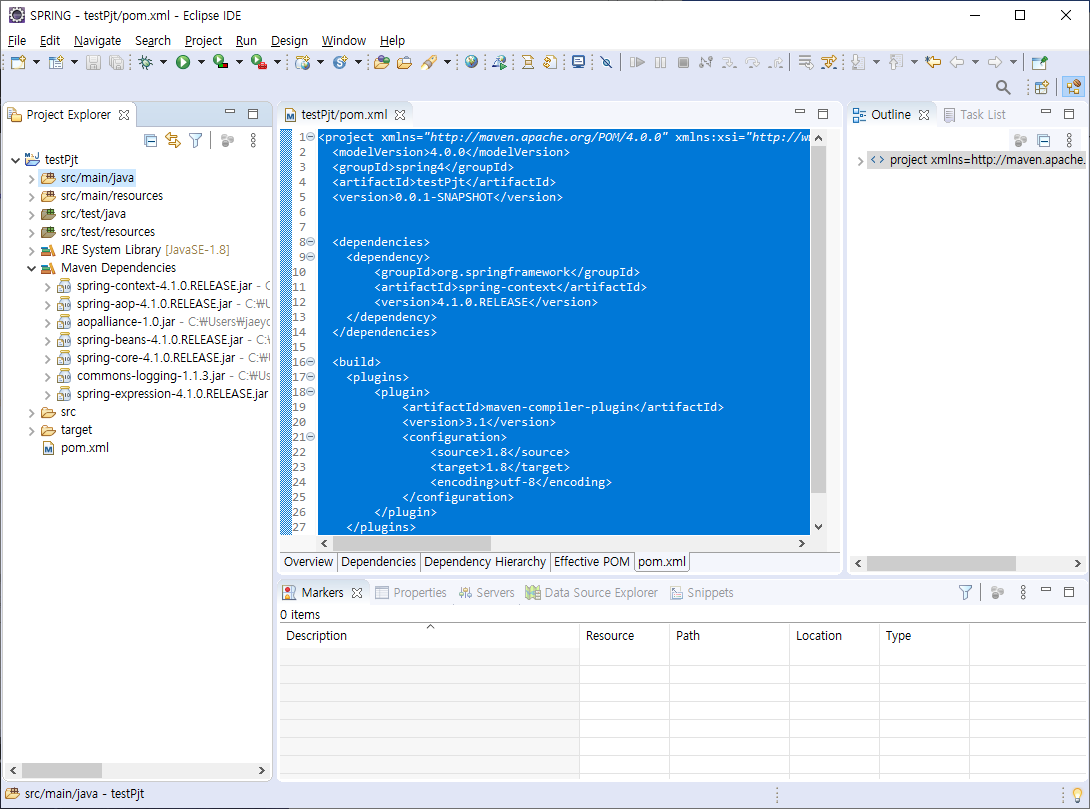Select commons-logging-1.1.3.jar entry
Screen dimensions: 1090x809
coord(151,376)
